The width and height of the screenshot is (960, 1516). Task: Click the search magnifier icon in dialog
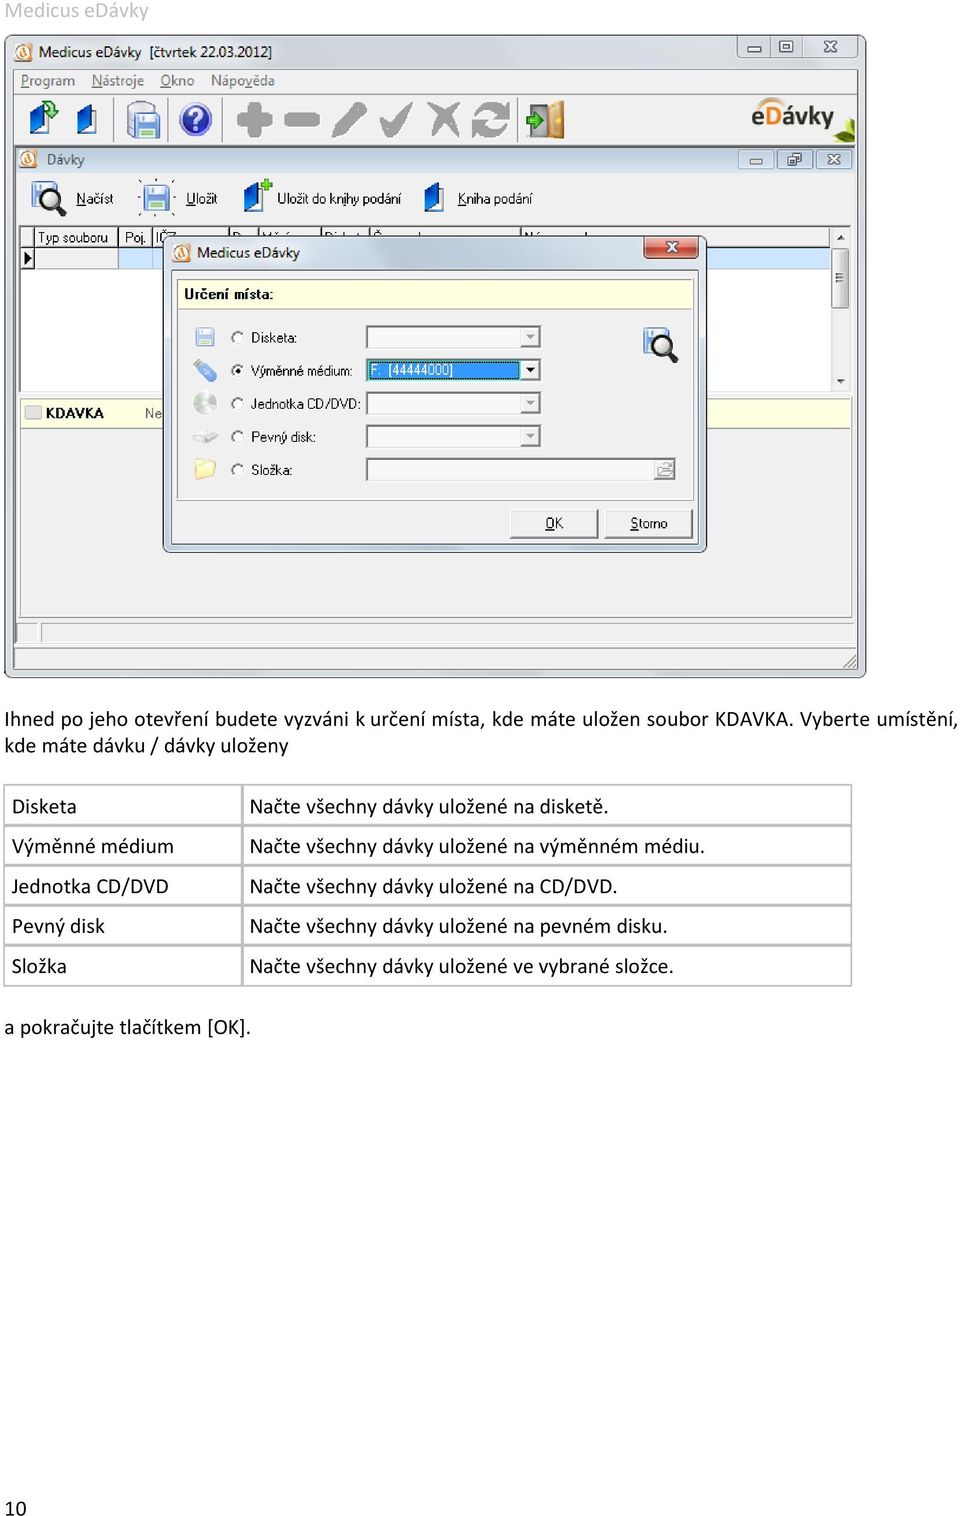click(x=660, y=344)
